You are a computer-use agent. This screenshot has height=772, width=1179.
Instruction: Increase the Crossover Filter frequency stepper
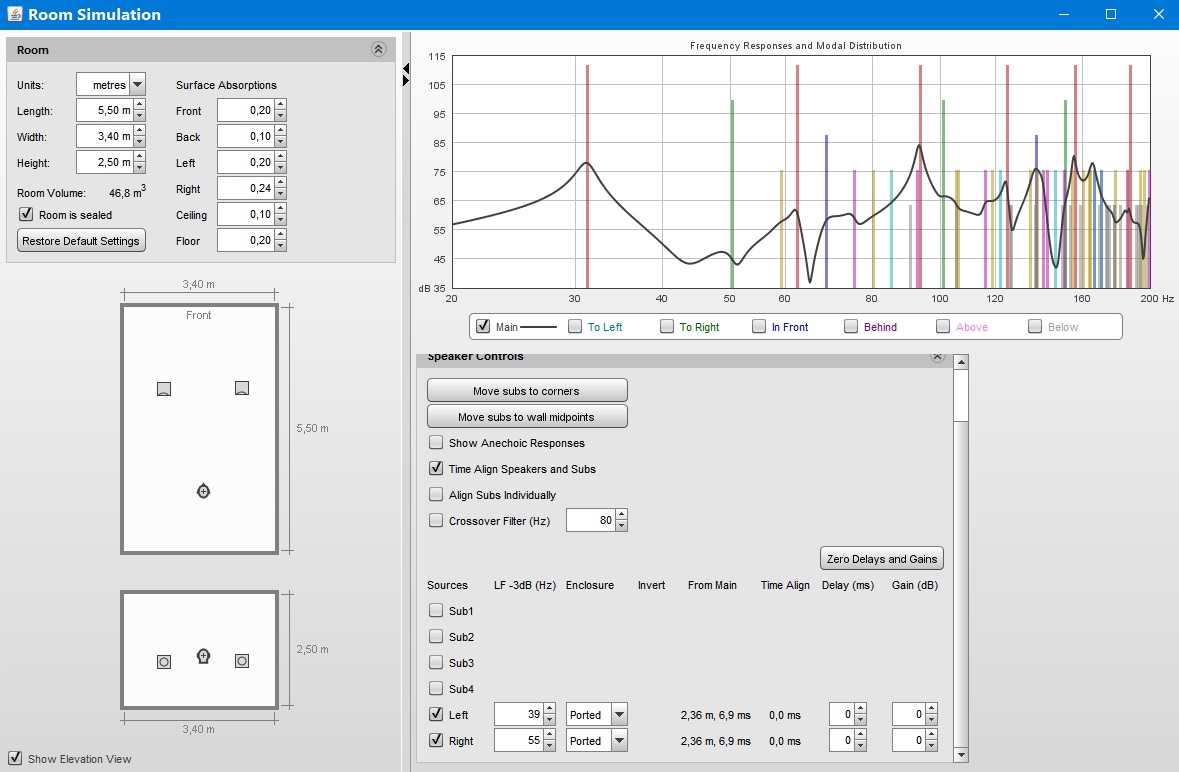[622, 516]
